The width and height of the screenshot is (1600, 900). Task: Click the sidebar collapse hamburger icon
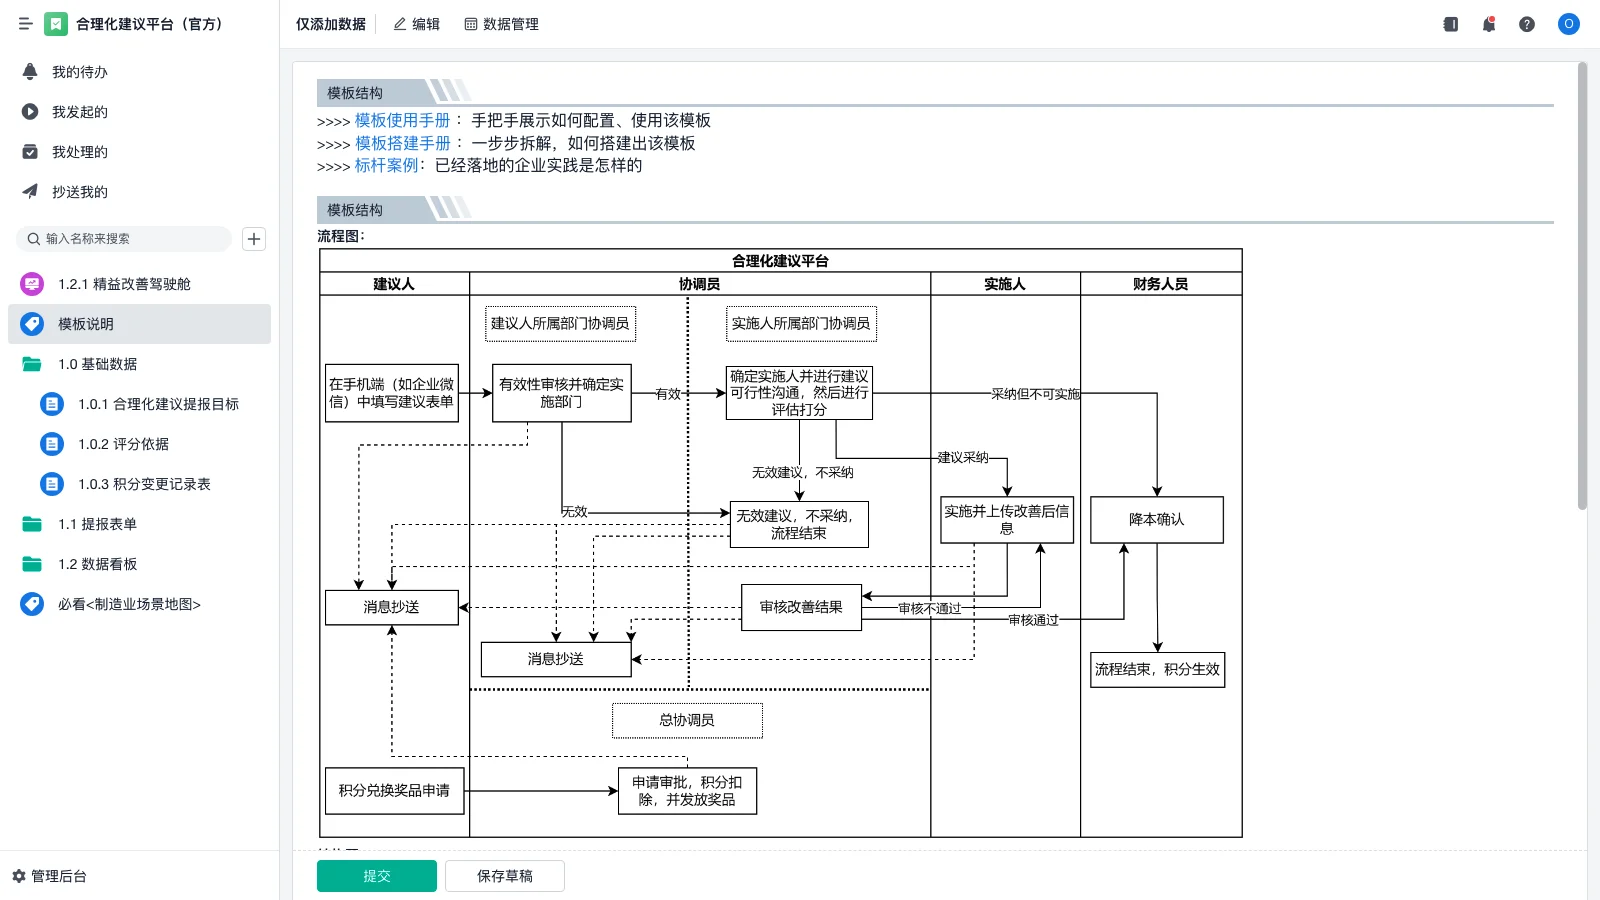(26, 24)
